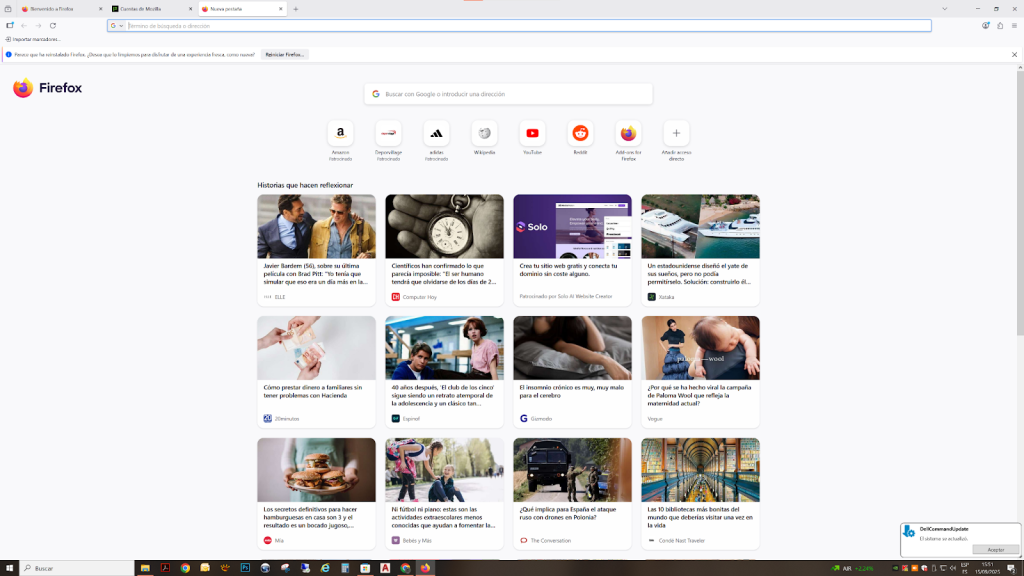Viewport: 1024px width, 576px height.
Task: Click the Google search box on page
Action: click(508, 94)
